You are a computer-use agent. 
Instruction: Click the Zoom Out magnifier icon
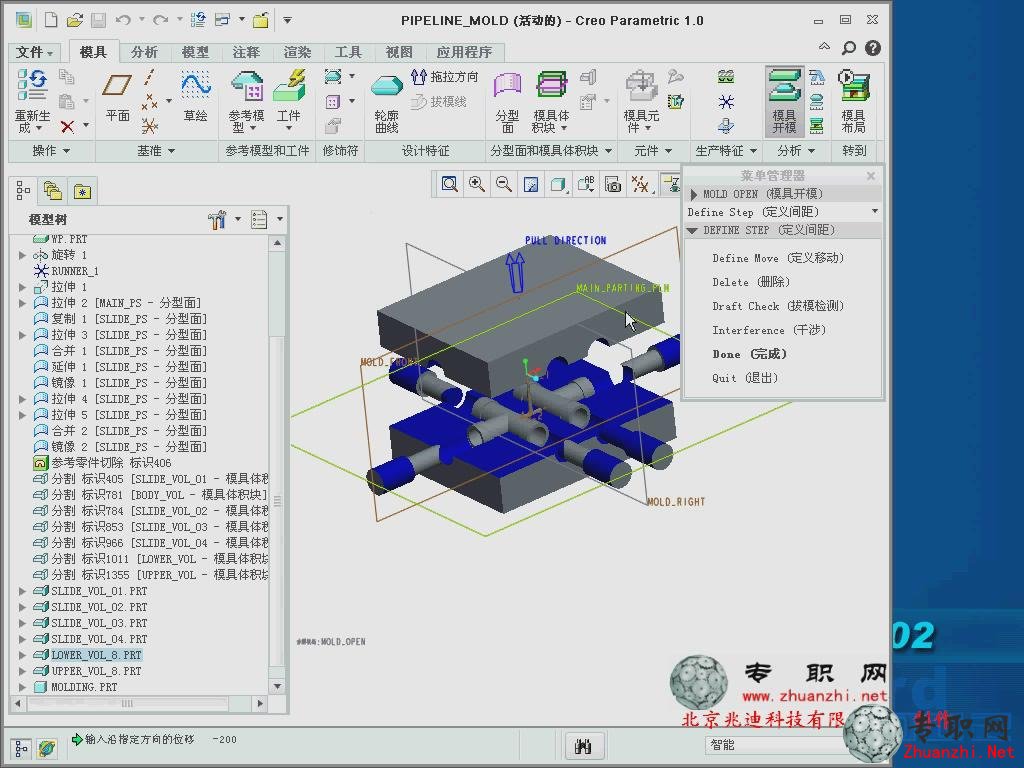(504, 185)
